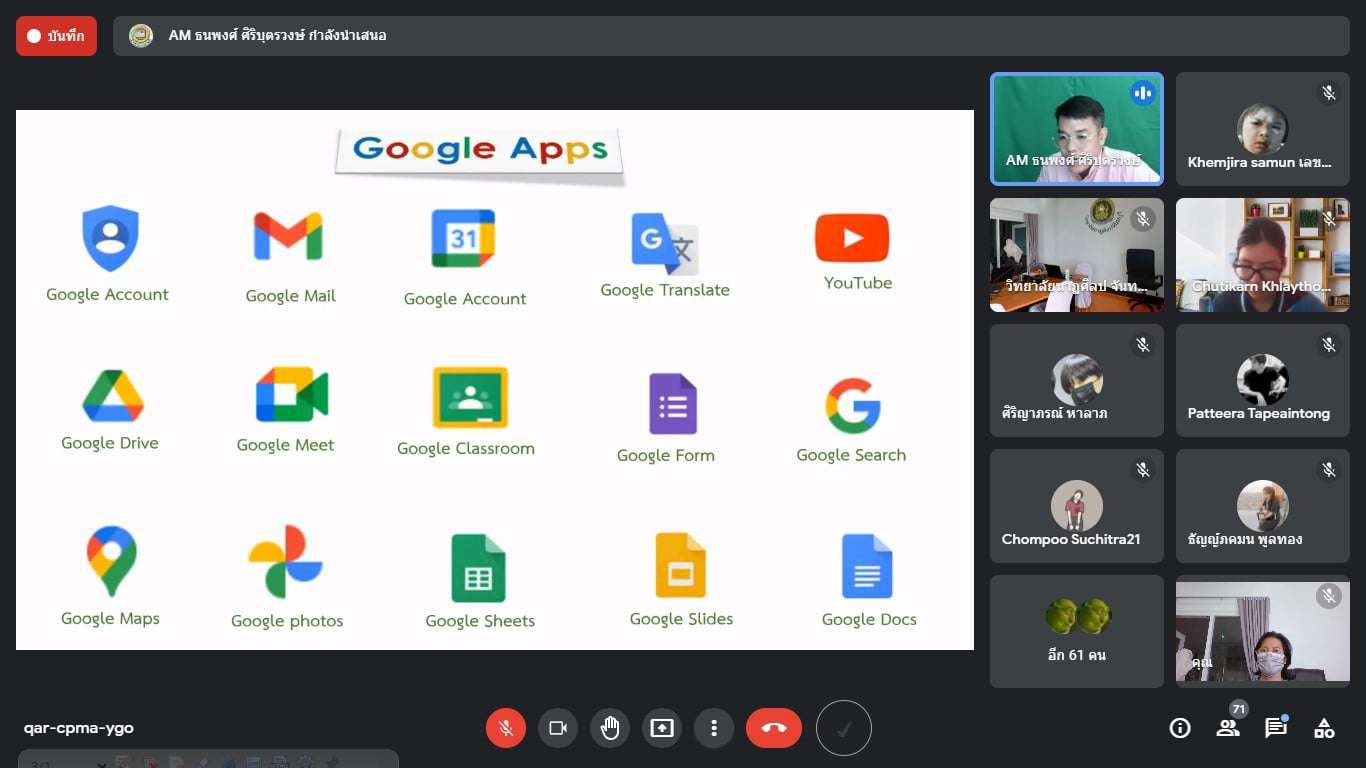Expand the tile showing 61 more participants
Viewport: 1366px width, 768px height.
(1076, 631)
